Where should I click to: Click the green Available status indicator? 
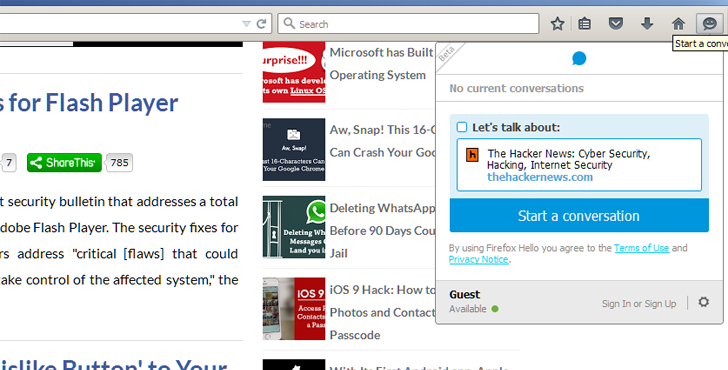pos(495,309)
